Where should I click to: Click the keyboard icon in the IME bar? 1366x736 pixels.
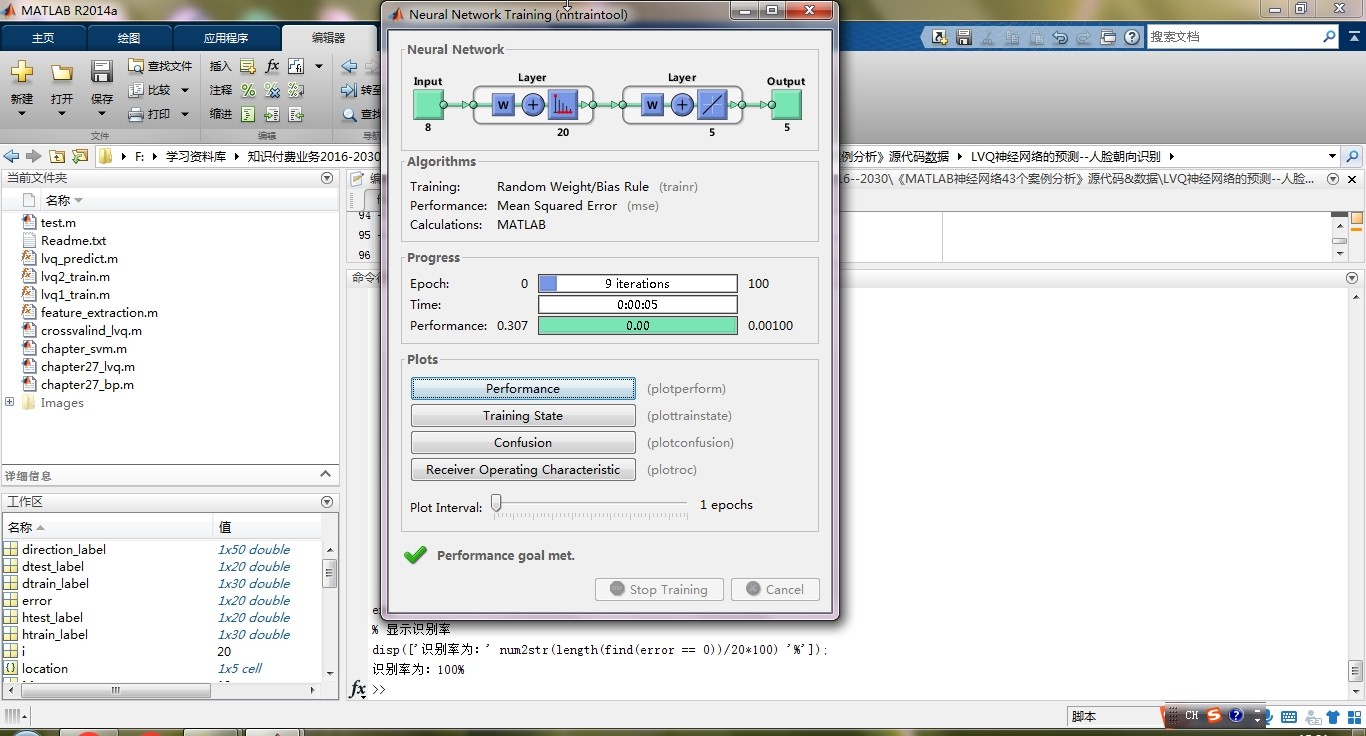point(1289,716)
